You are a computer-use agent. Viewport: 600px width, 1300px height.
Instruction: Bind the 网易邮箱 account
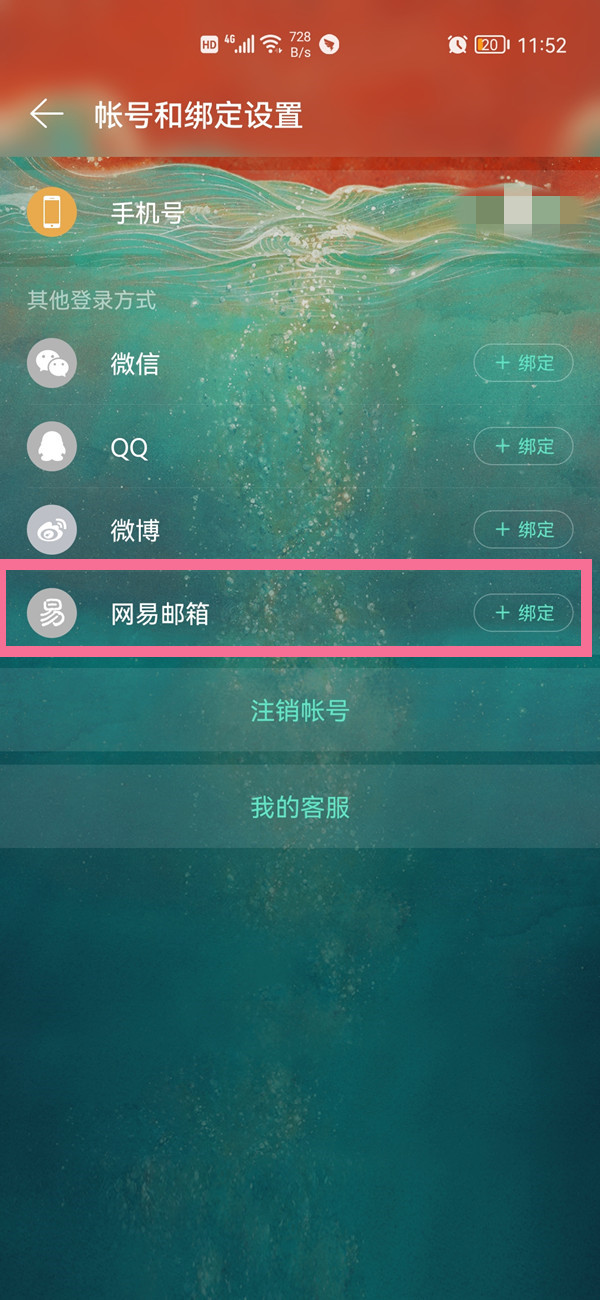523,613
